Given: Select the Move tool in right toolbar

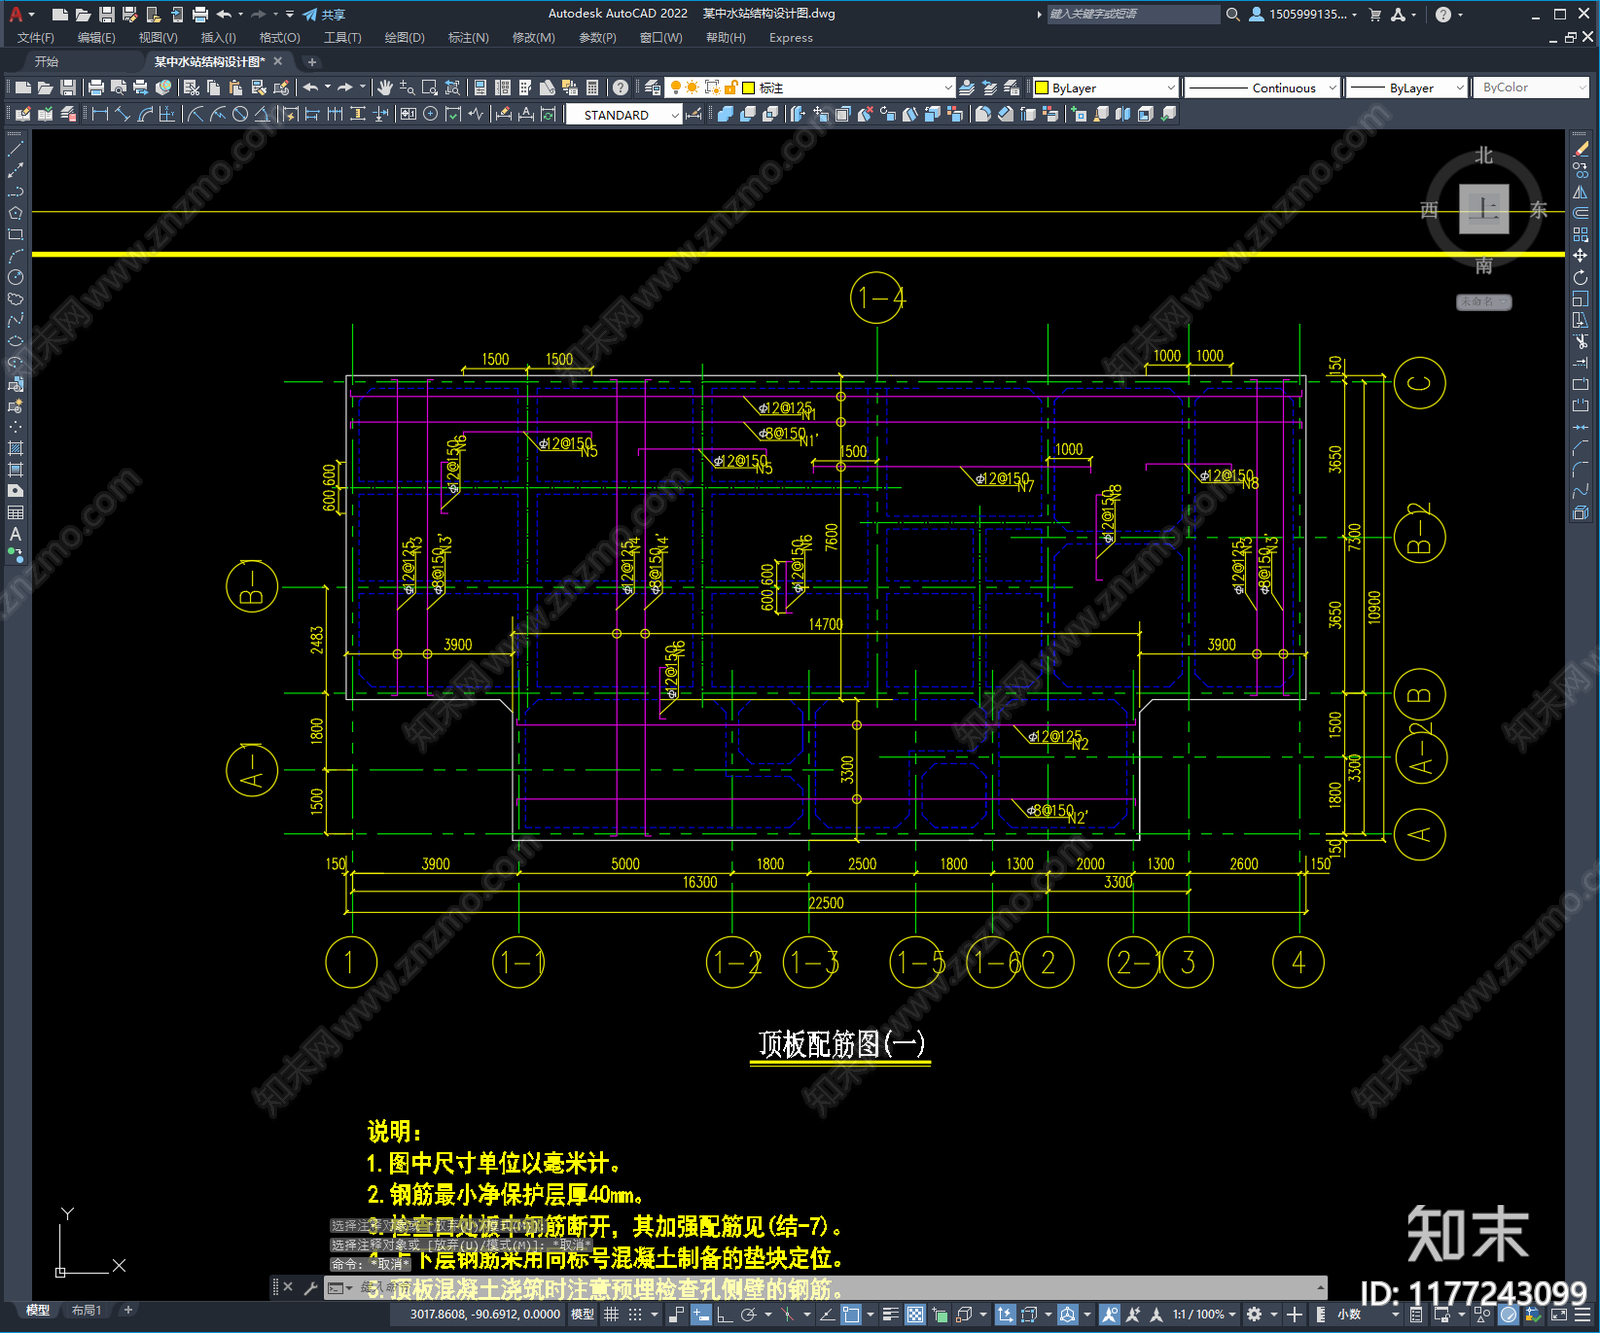Looking at the screenshot, I should click(x=1580, y=256).
